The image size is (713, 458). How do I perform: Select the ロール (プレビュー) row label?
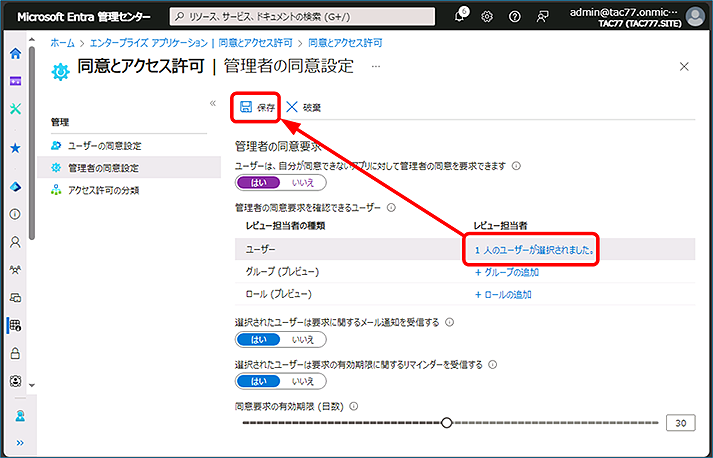tap(279, 294)
